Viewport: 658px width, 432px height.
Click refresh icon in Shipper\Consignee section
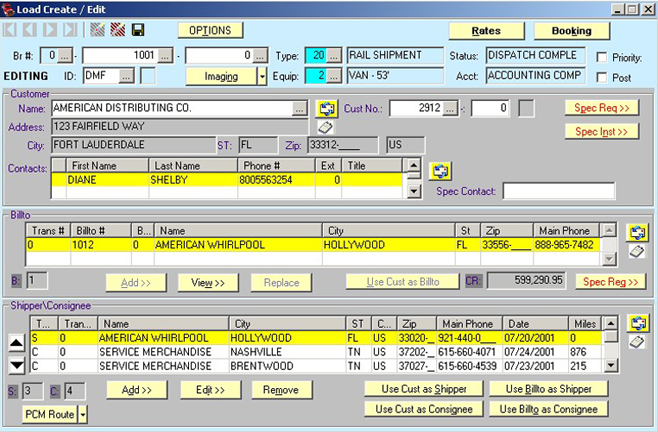click(638, 323)
